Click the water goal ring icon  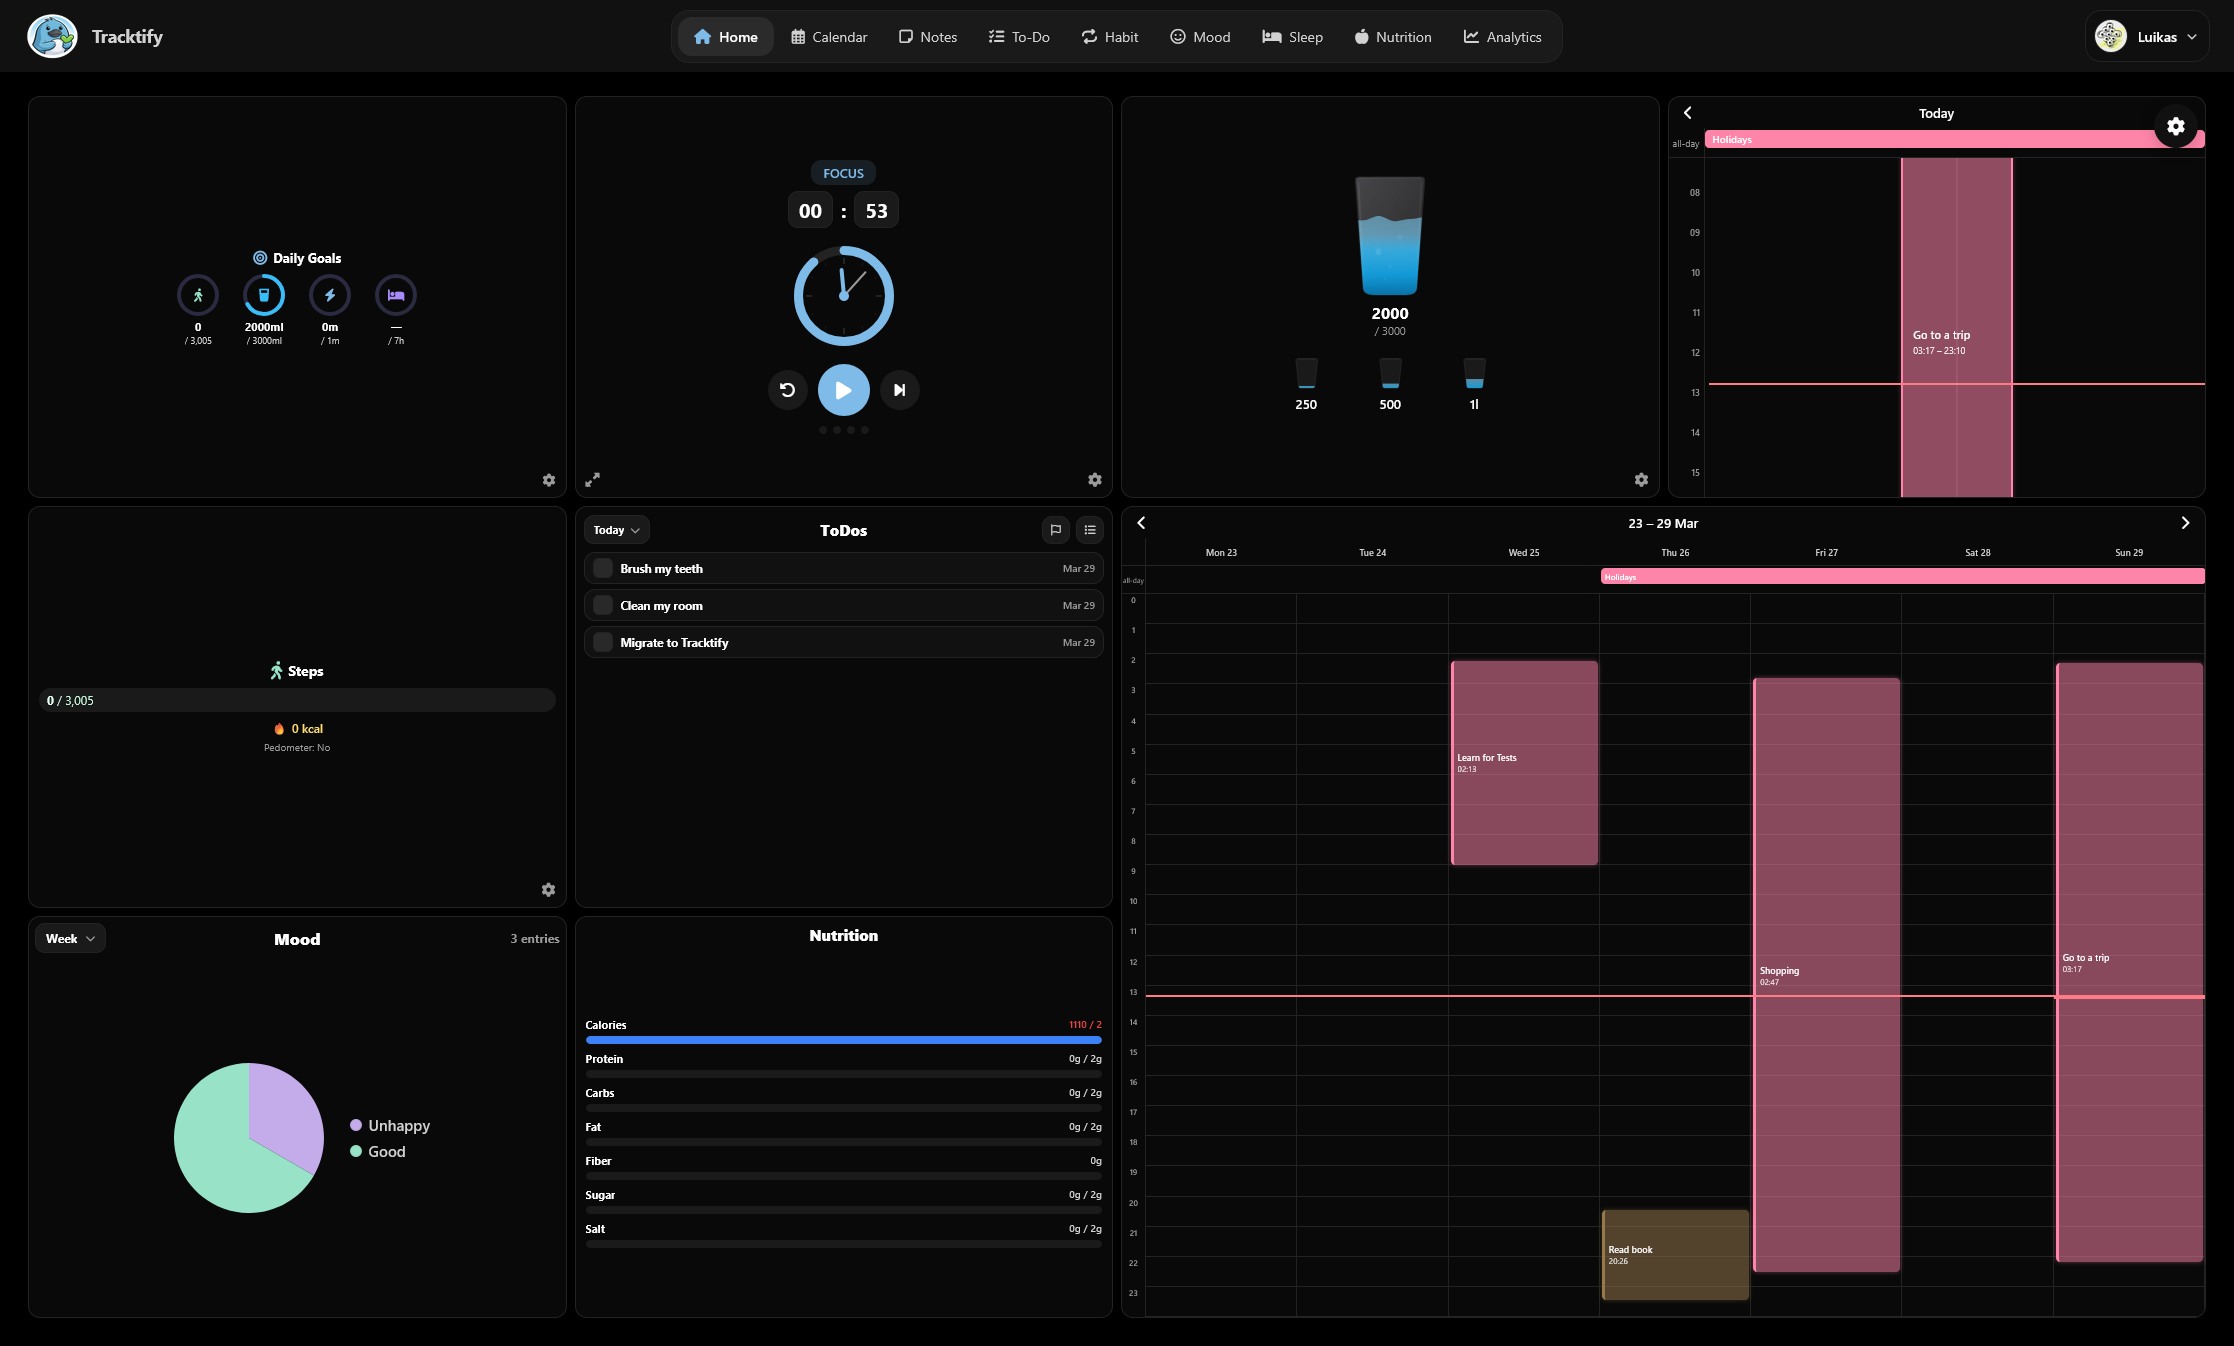point(264,295)
